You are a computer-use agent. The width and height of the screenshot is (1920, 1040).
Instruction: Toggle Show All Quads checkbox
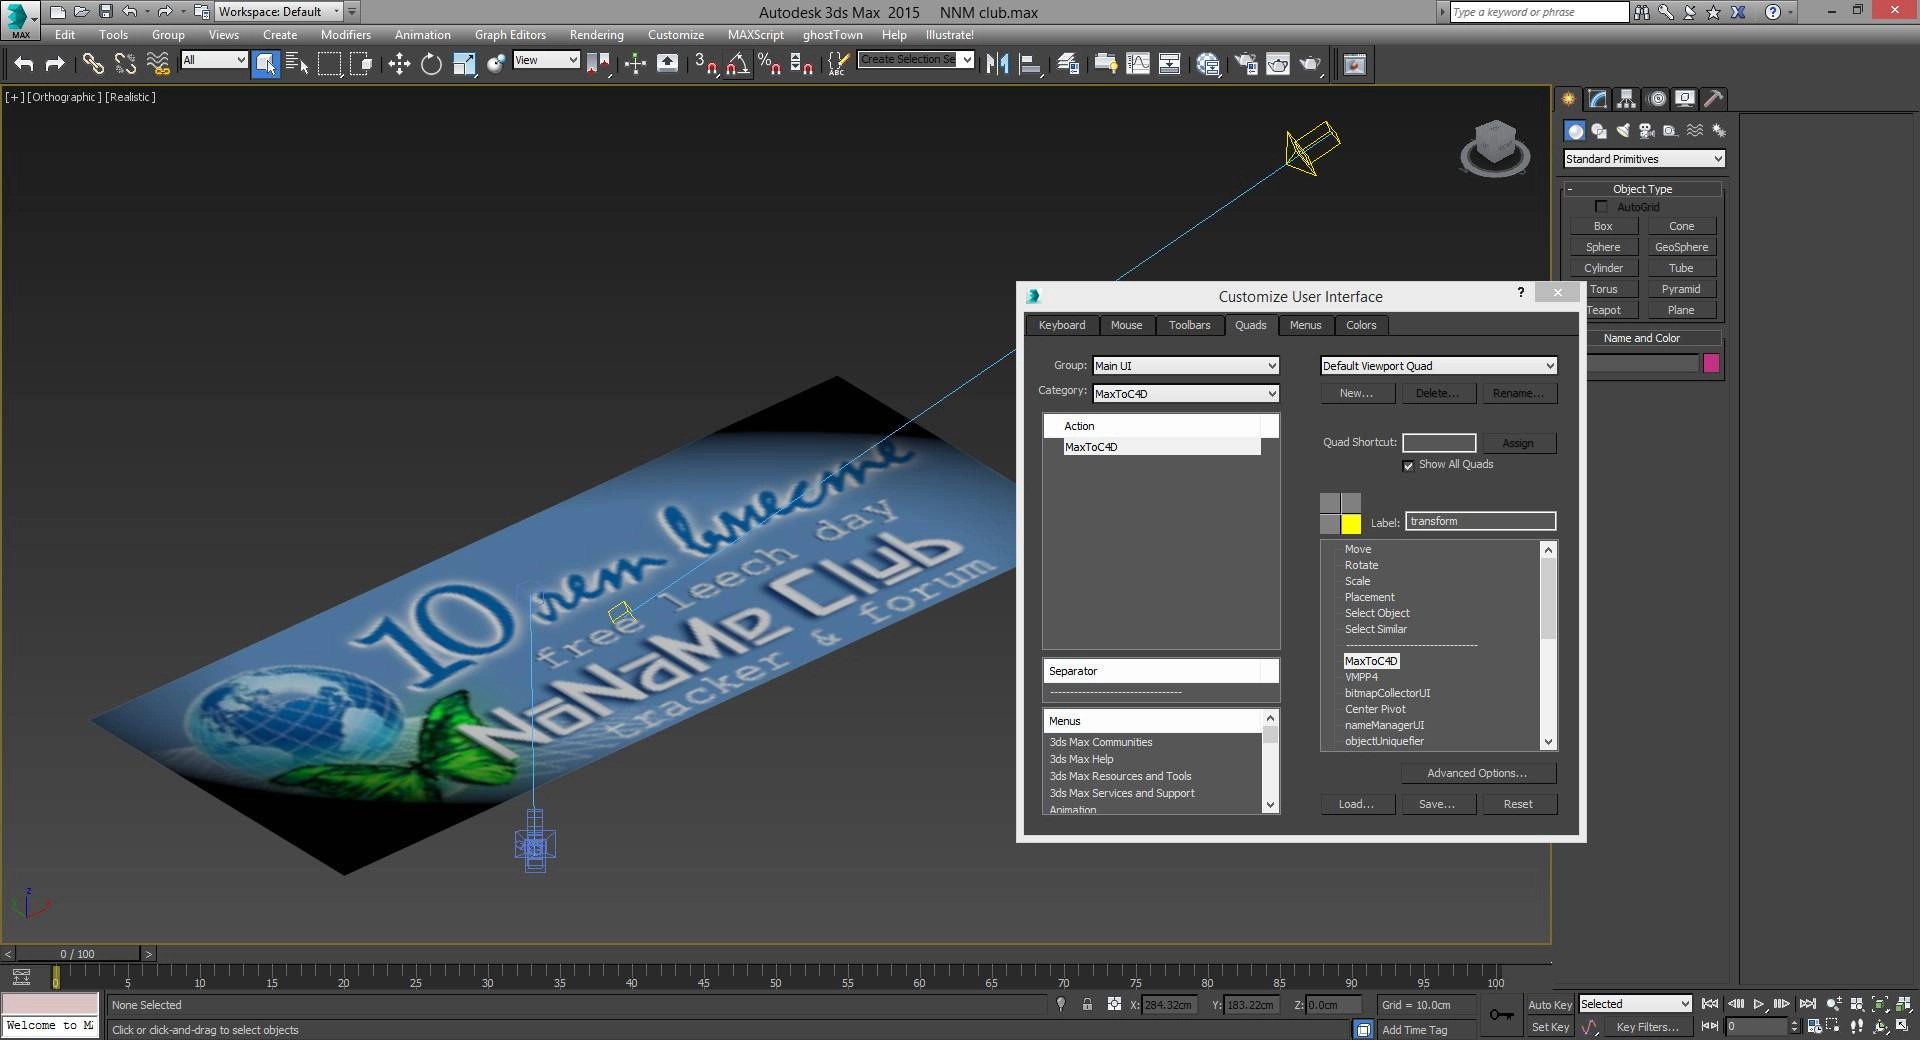1408,465
